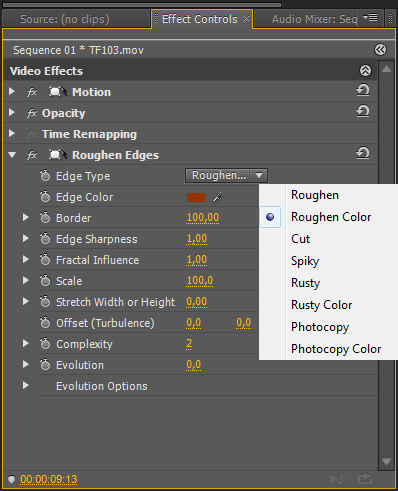
Task: Click the Motion direct manipulation icon
Action: pos(58,92)
